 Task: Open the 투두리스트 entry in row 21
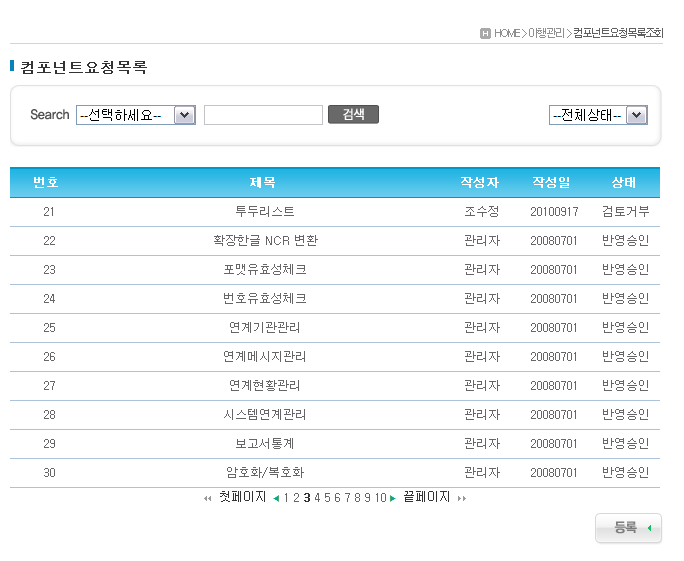265,212
